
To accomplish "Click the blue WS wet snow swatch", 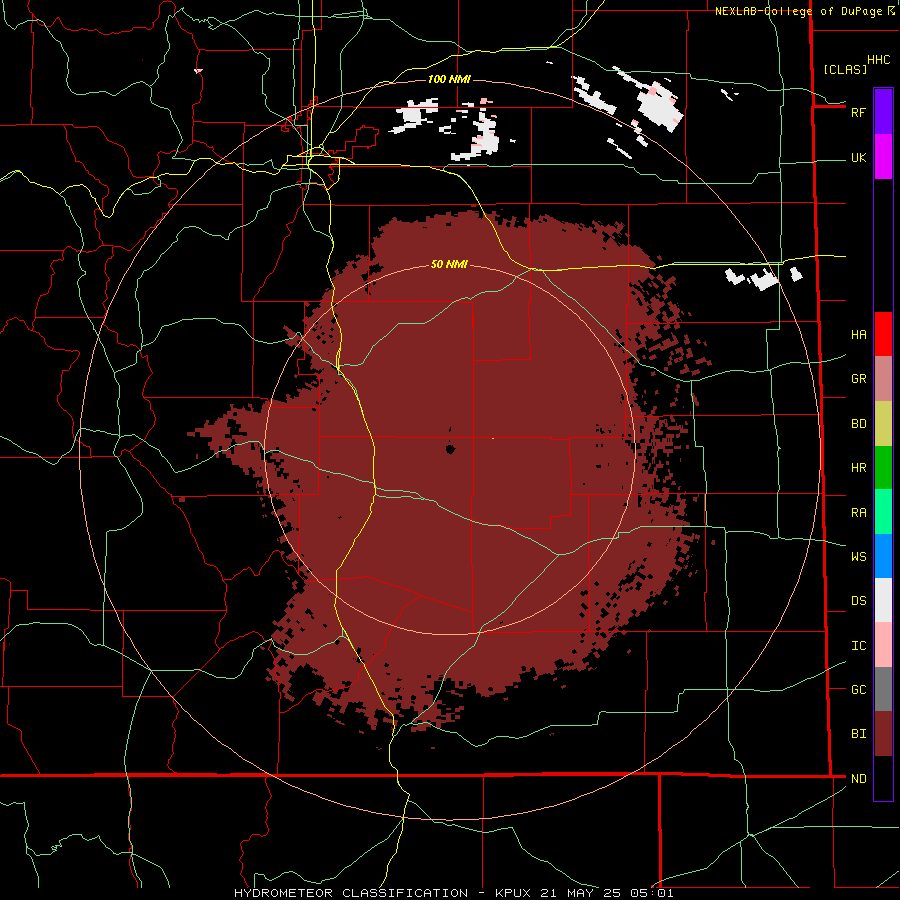I will pyautogui.click(x=883, y=556).
